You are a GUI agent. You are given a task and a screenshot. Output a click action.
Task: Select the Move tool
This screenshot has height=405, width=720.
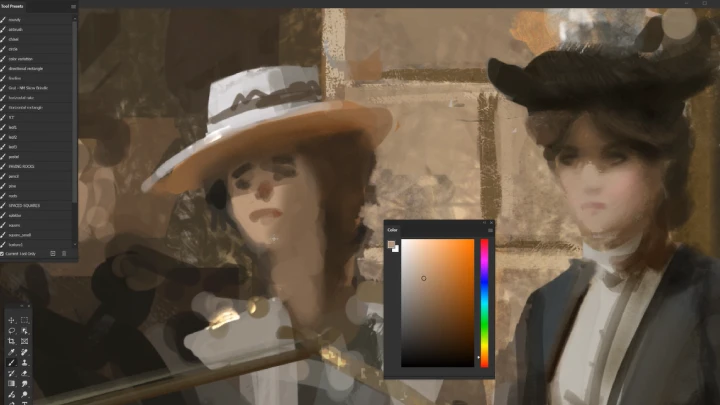[11, 320]
